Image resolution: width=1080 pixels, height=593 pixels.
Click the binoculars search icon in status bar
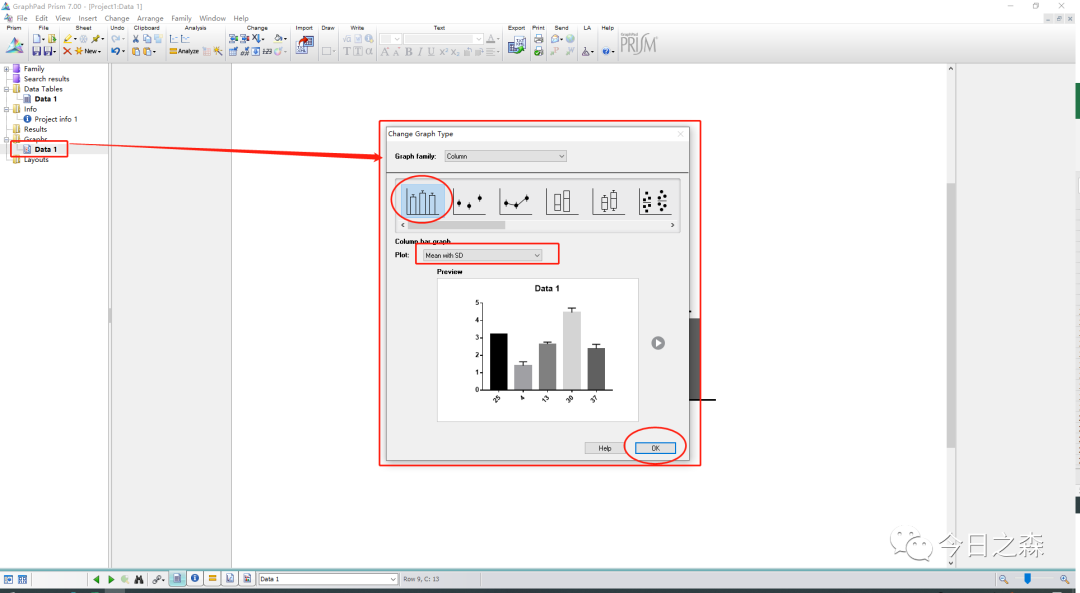pyautogui.click(x=138, y=579)
